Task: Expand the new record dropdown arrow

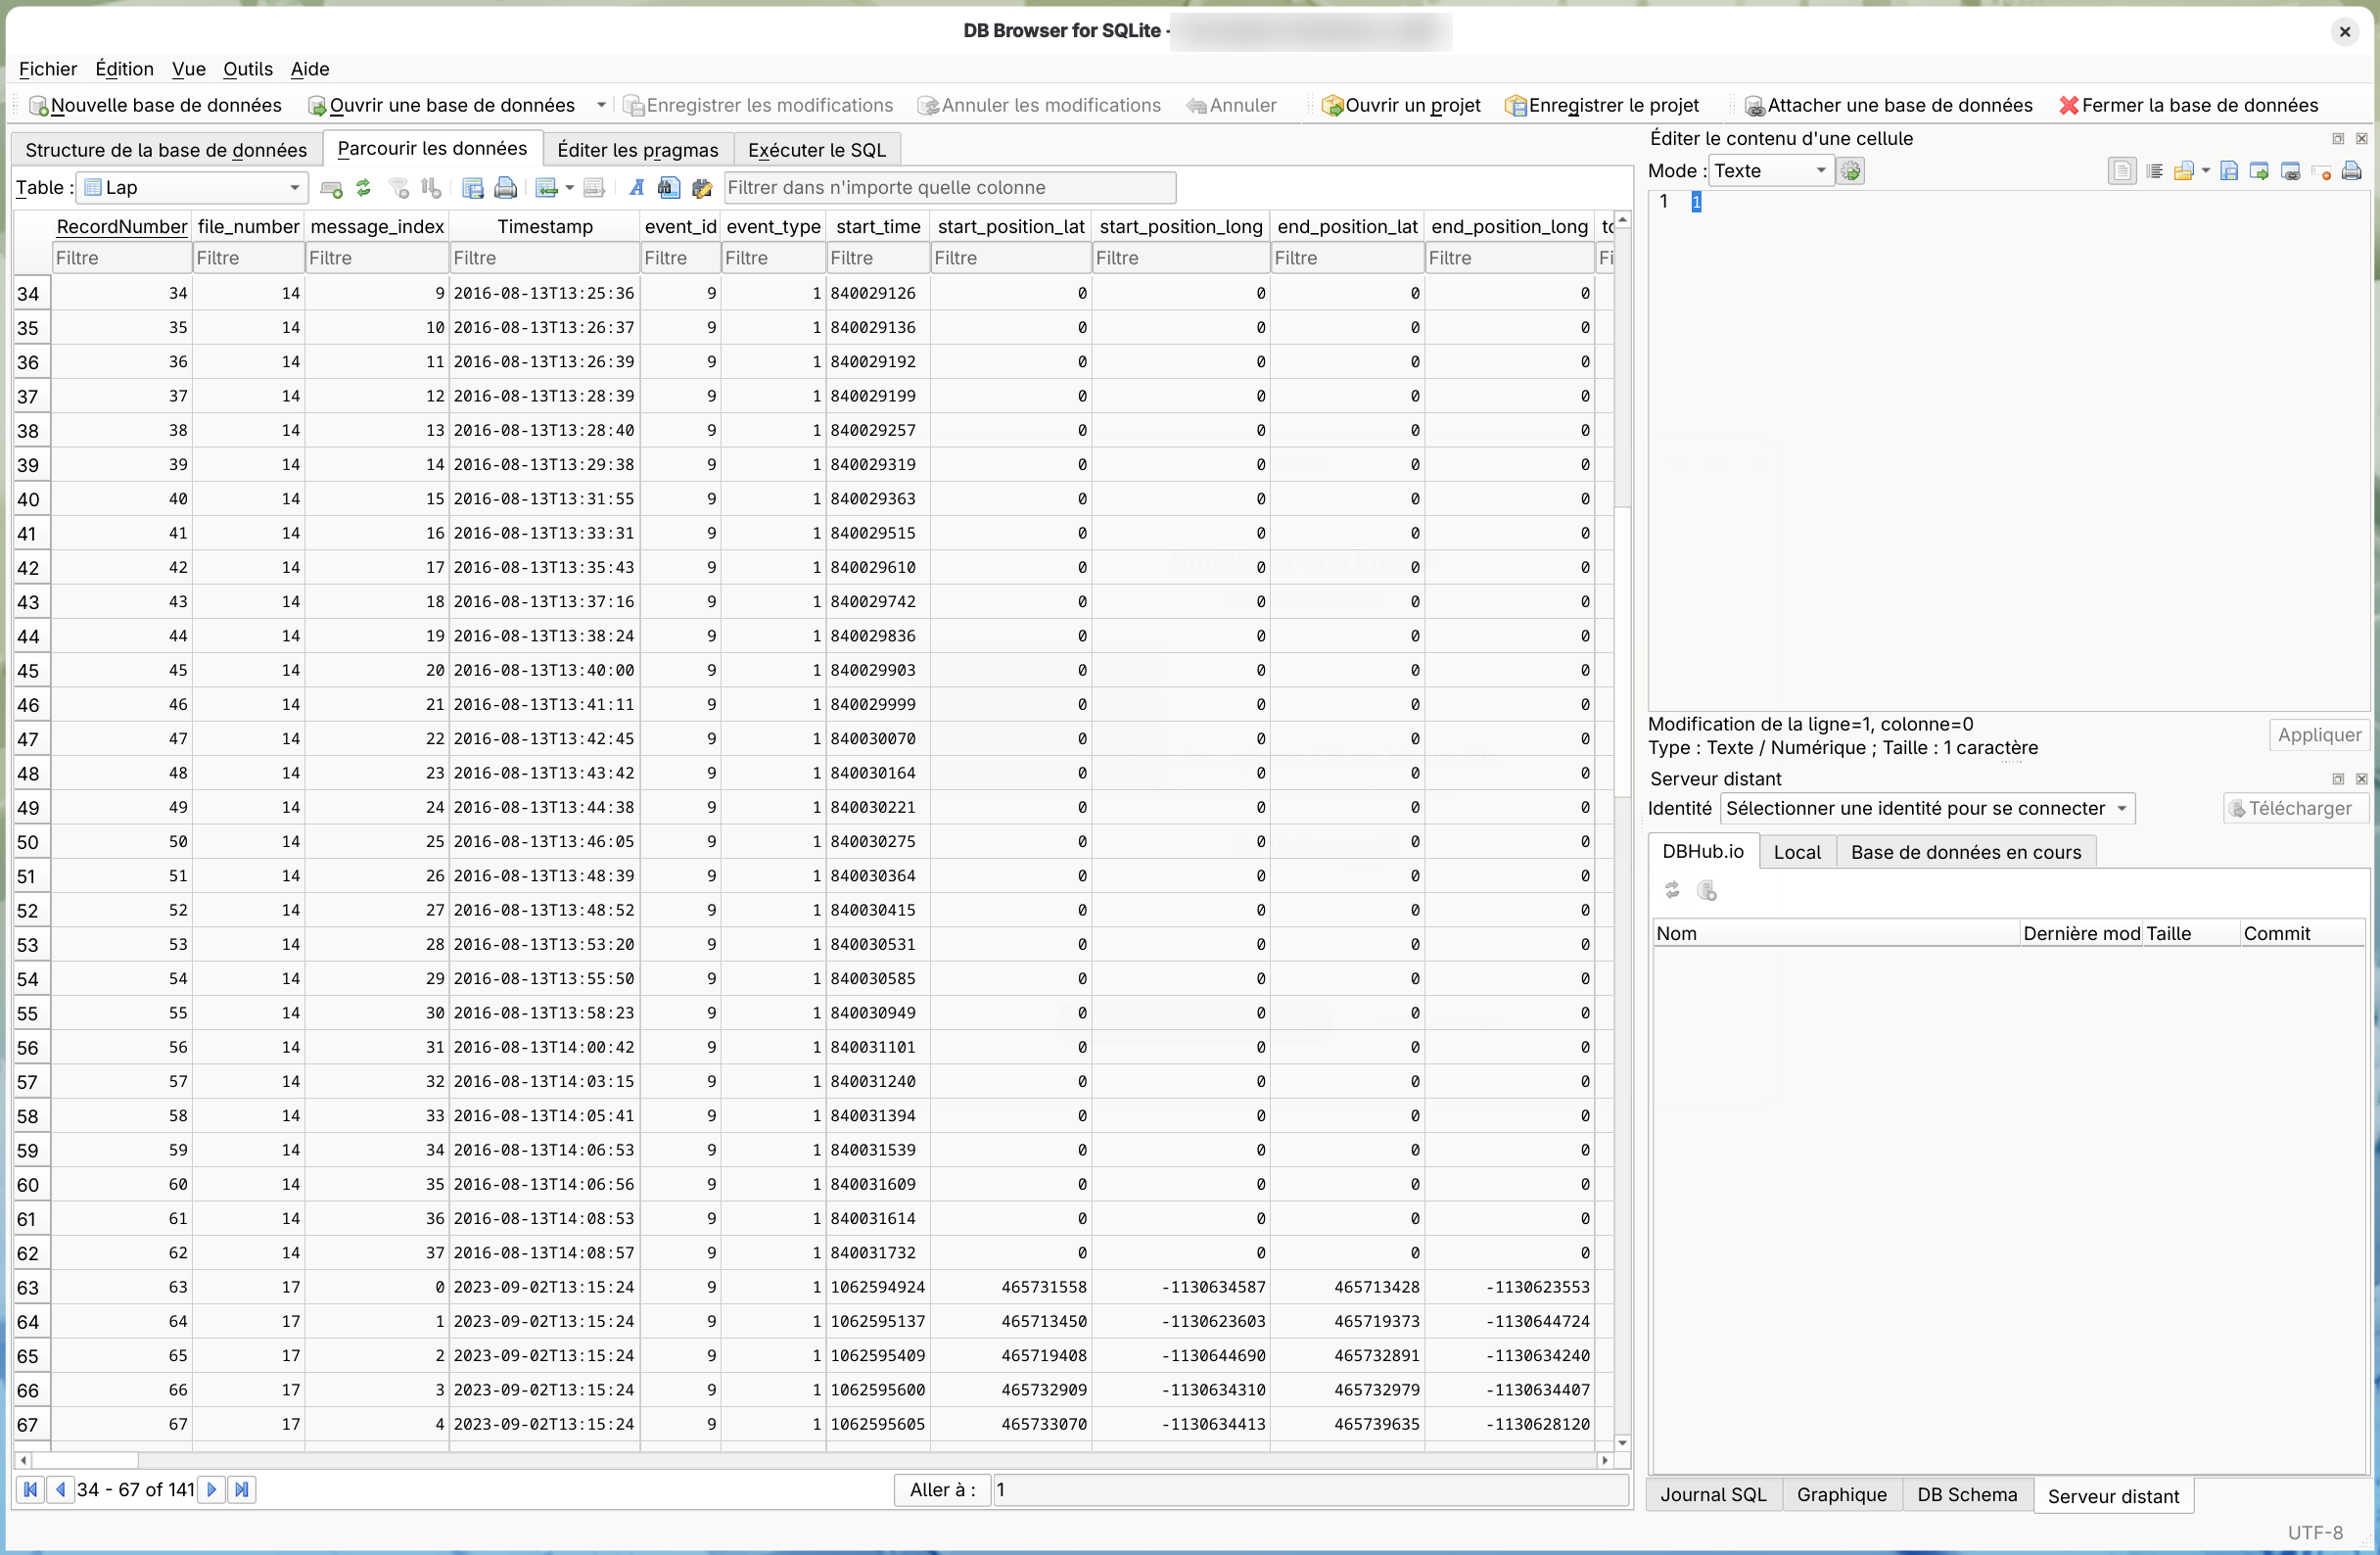Action: 570,188
